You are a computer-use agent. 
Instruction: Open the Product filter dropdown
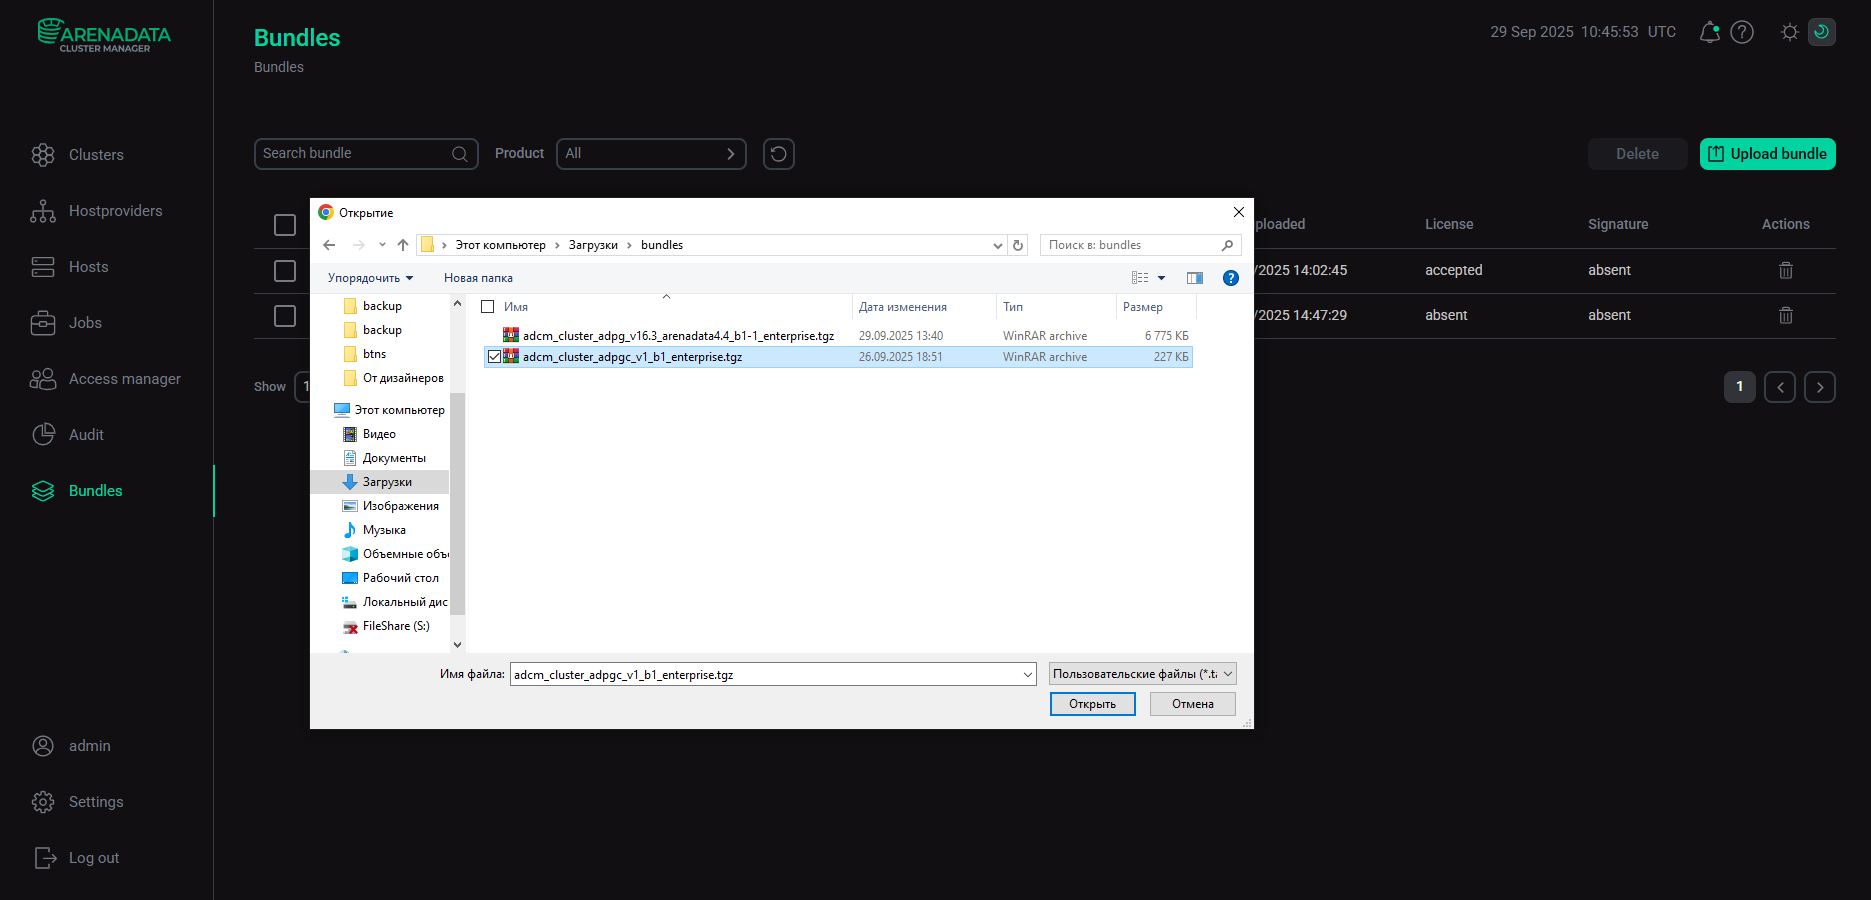[651, 154]
